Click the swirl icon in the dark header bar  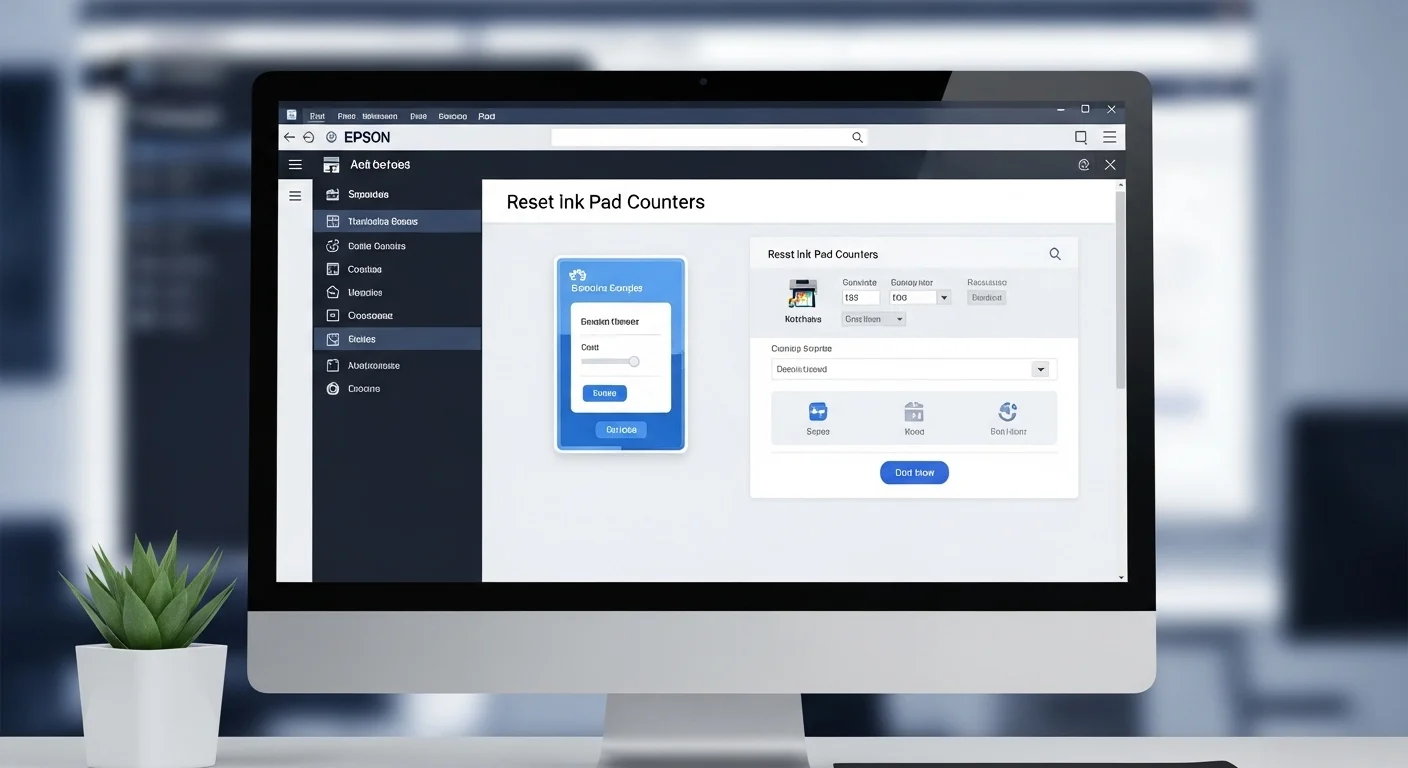[x=1083, y=165]
